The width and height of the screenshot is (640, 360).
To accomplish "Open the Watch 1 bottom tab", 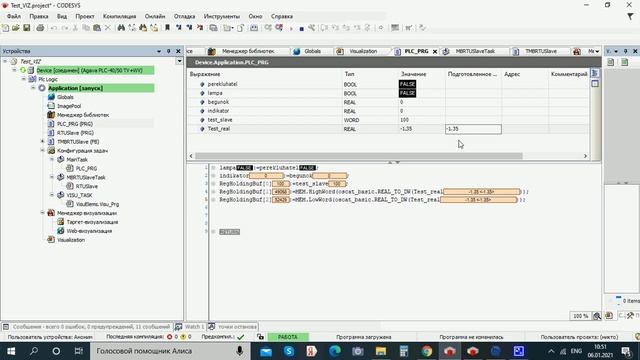I will (x=190, y=327).
